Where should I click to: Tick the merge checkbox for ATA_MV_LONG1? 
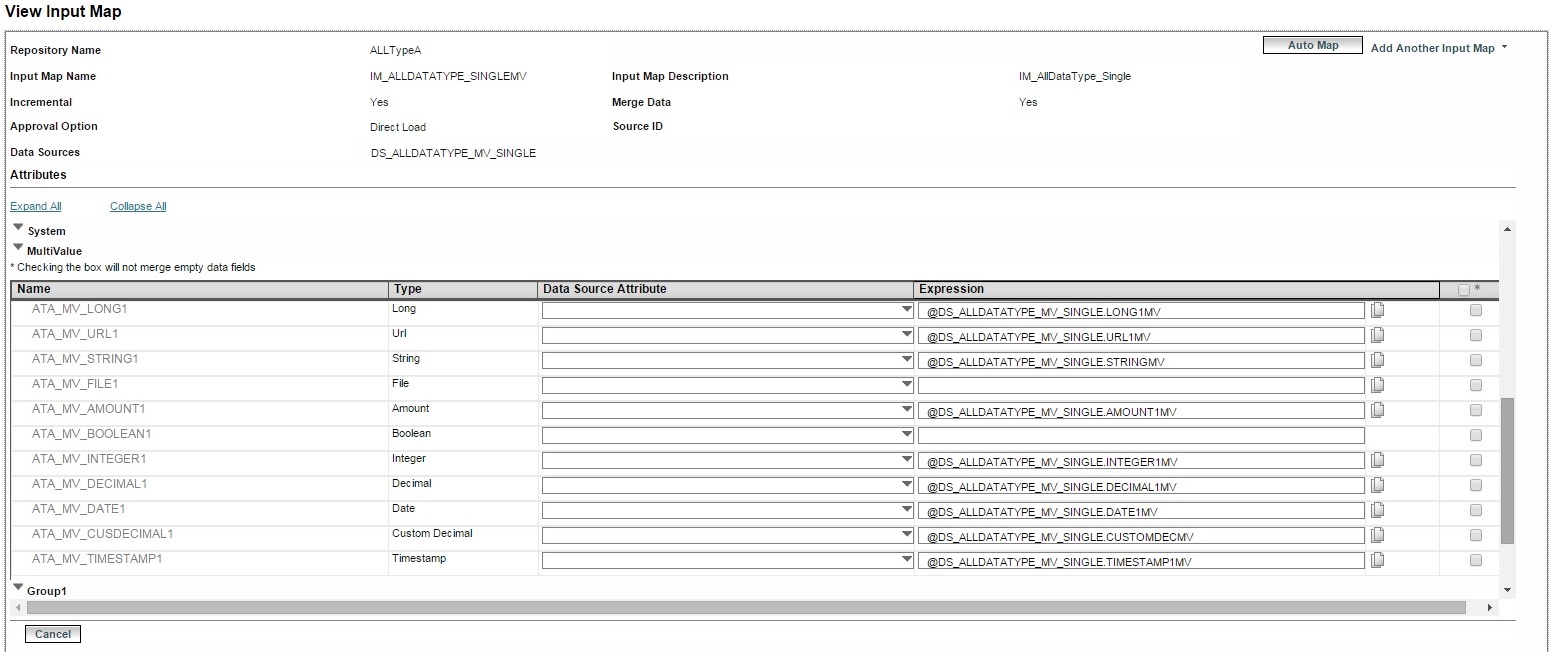[x=1476, y=310]
